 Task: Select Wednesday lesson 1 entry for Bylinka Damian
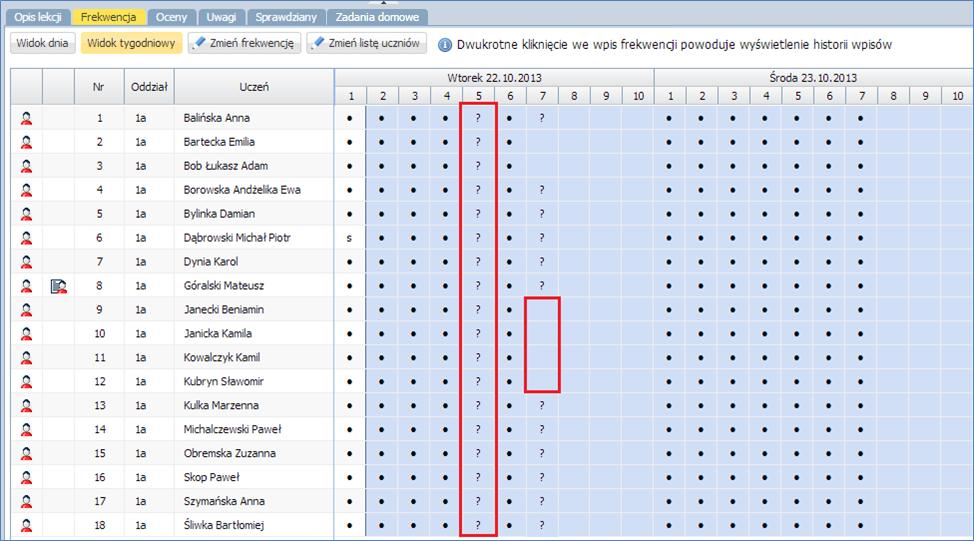(669, 214)
